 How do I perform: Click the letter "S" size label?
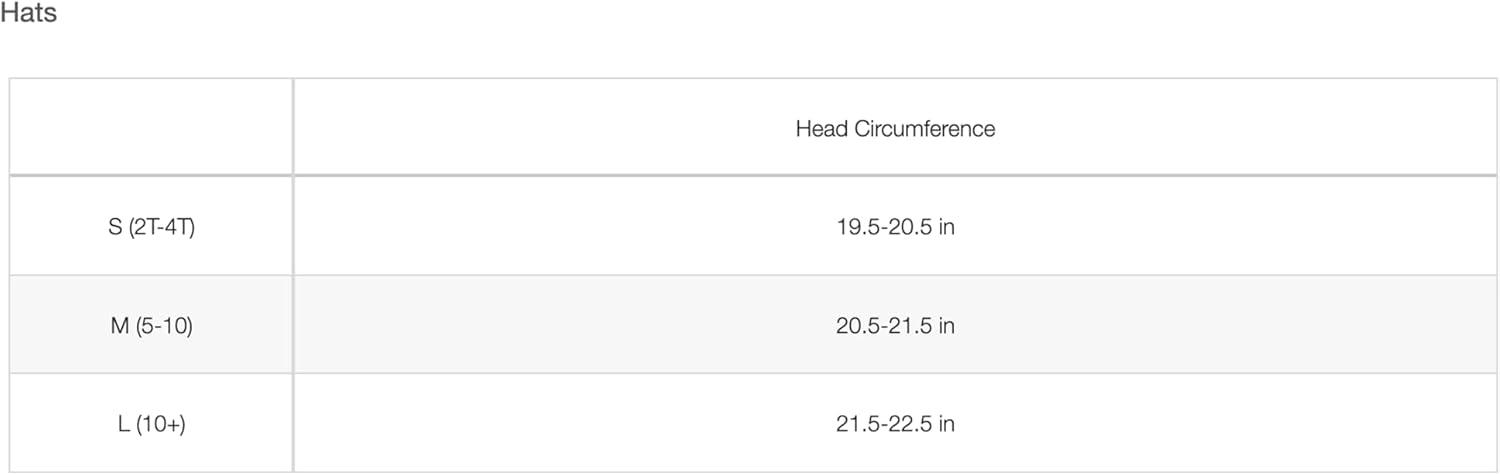(x=115, y=227)
